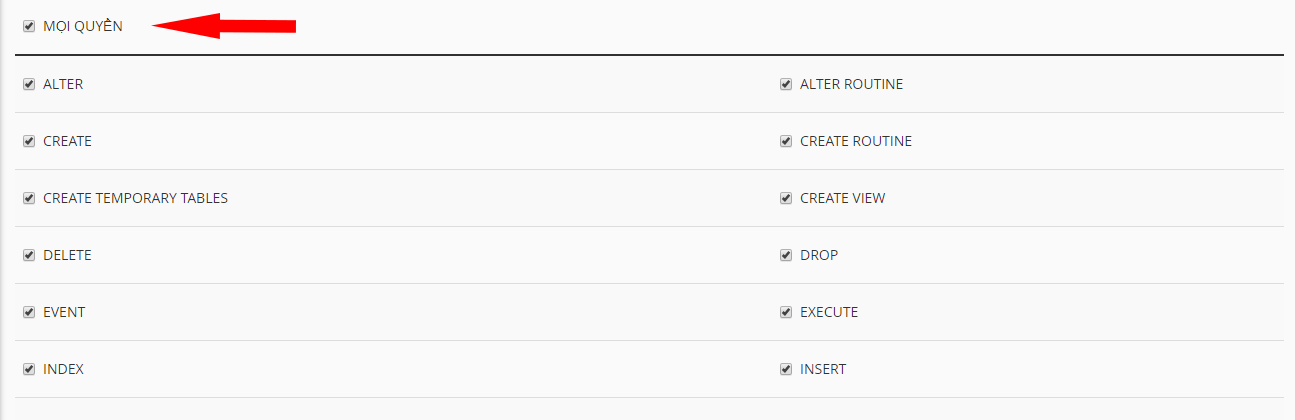Uncheck the MỌI QUYỀN all-privileges checkbox
This screenshot has height=420, width=1295.
click(29, 27)
